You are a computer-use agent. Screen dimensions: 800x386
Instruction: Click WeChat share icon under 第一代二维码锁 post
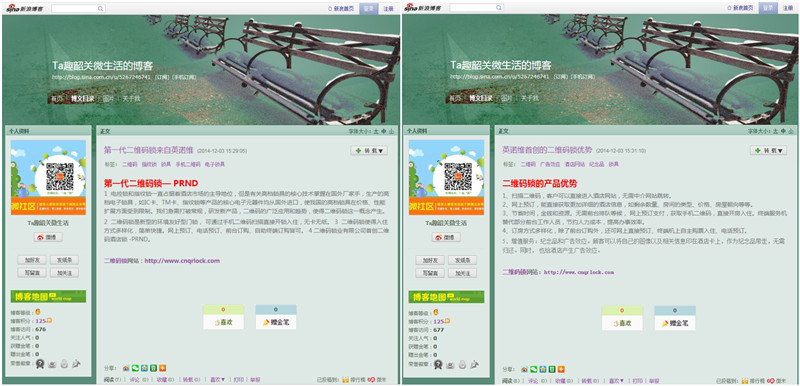135,368
